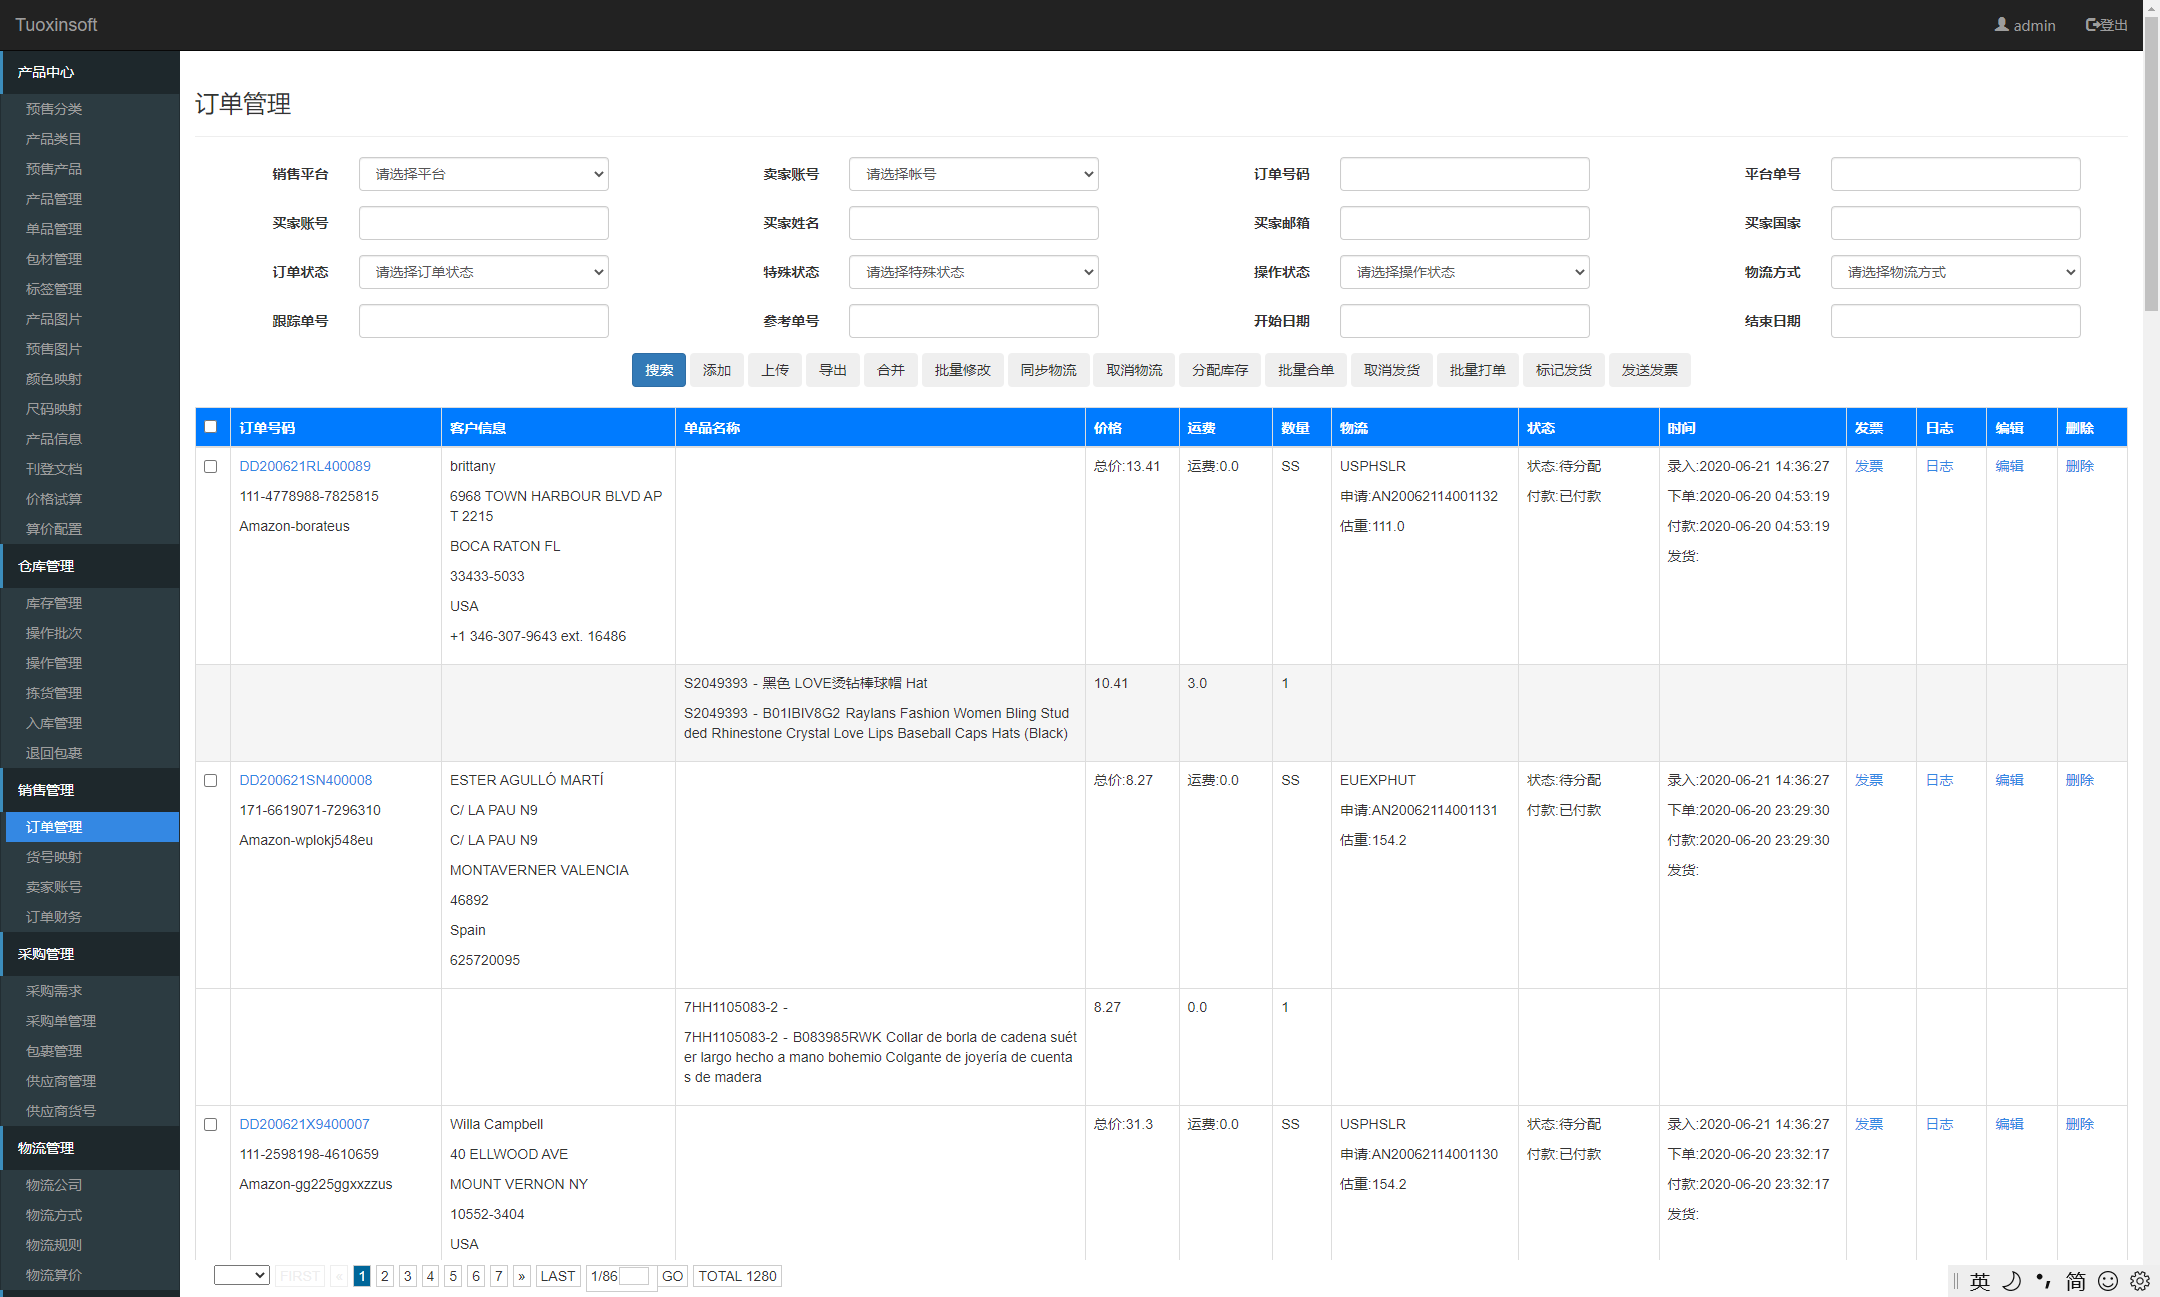This screenshot has width=2160, height=1297.
Task: Click the IME moon icon
Action: [2012, 1281]
